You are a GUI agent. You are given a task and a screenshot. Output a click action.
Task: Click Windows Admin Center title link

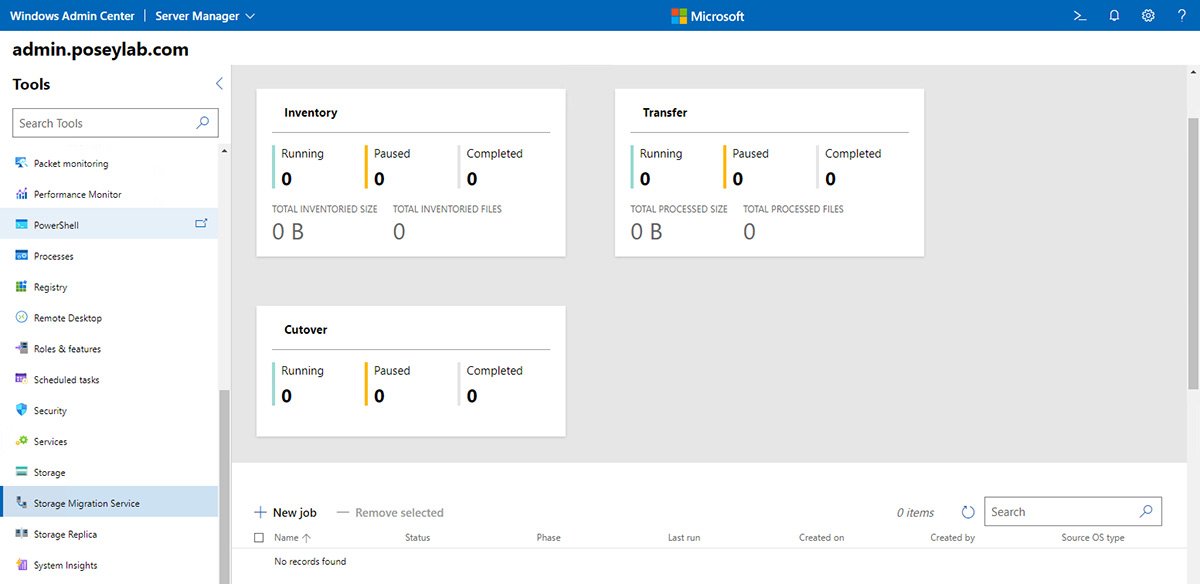[72, 16]
